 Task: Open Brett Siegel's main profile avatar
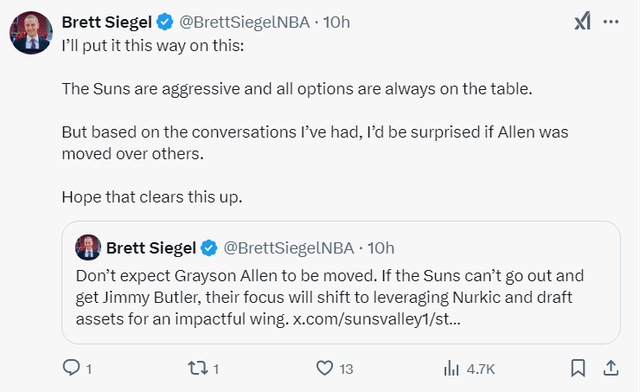31,33
